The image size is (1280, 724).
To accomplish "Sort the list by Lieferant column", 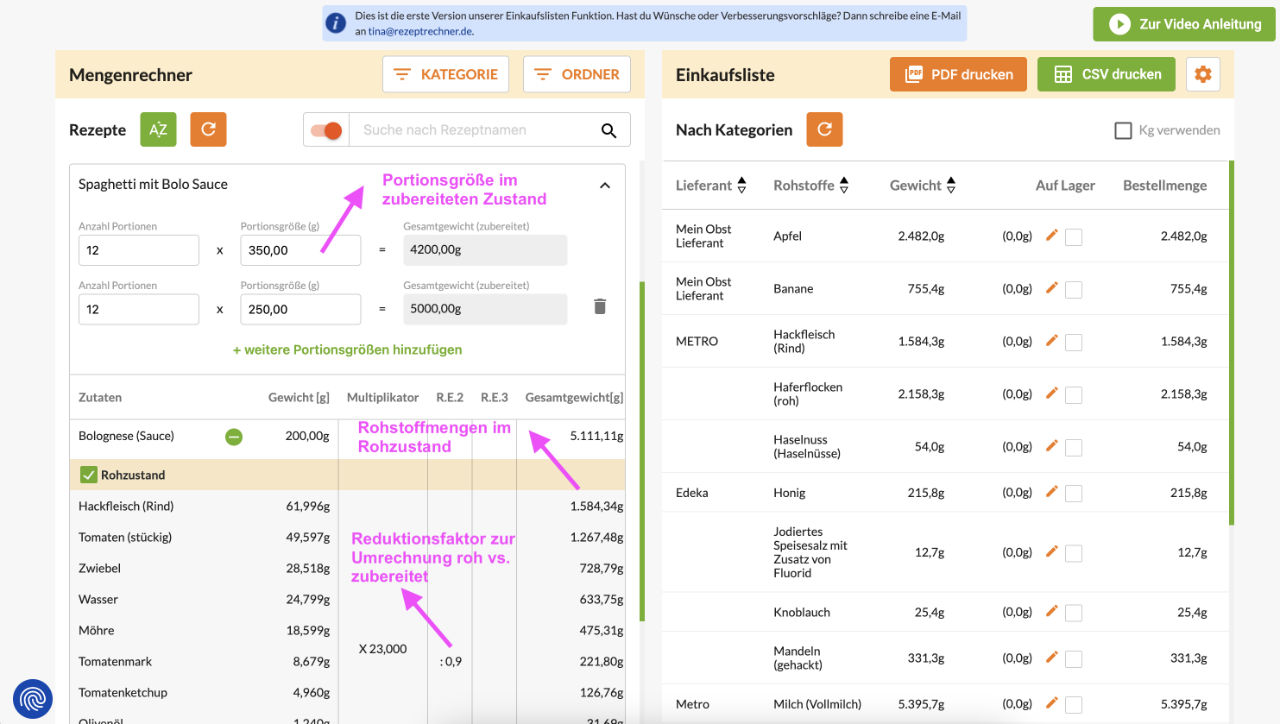I will click(741, 185).
